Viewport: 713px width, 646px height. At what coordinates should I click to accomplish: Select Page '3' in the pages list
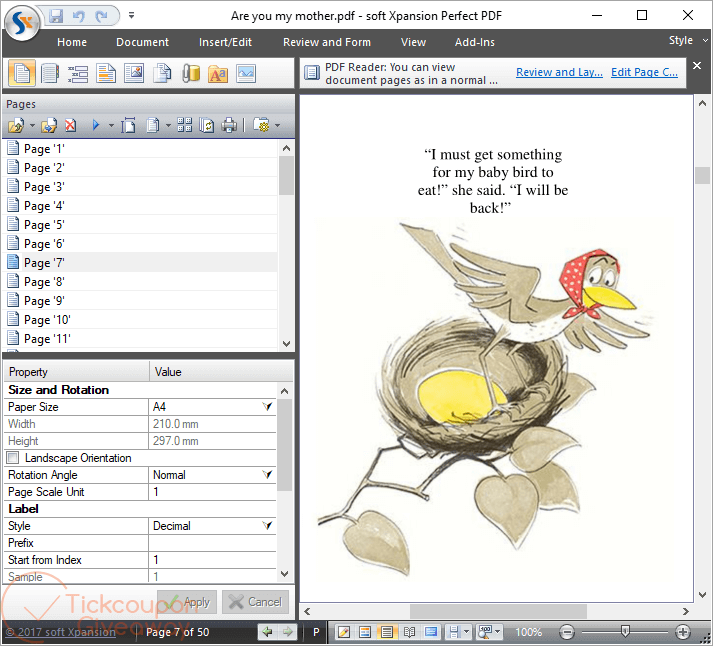pyautogui.click(x=142, y=187)
